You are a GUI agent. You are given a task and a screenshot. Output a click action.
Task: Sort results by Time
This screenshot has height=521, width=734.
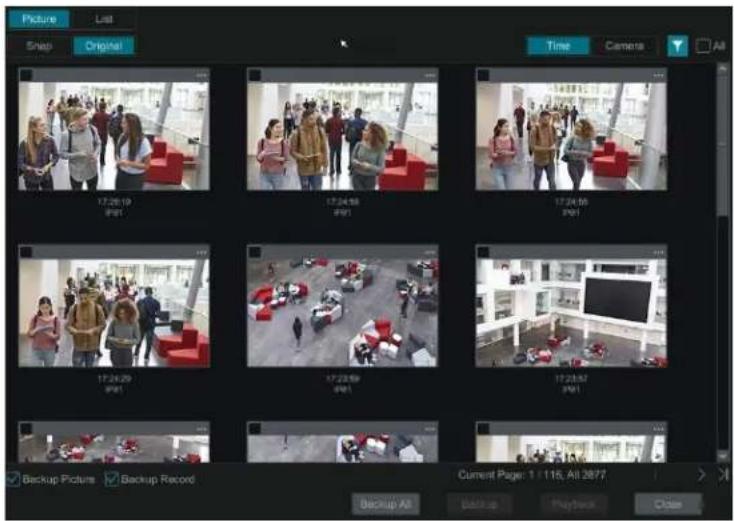(558, 46)
